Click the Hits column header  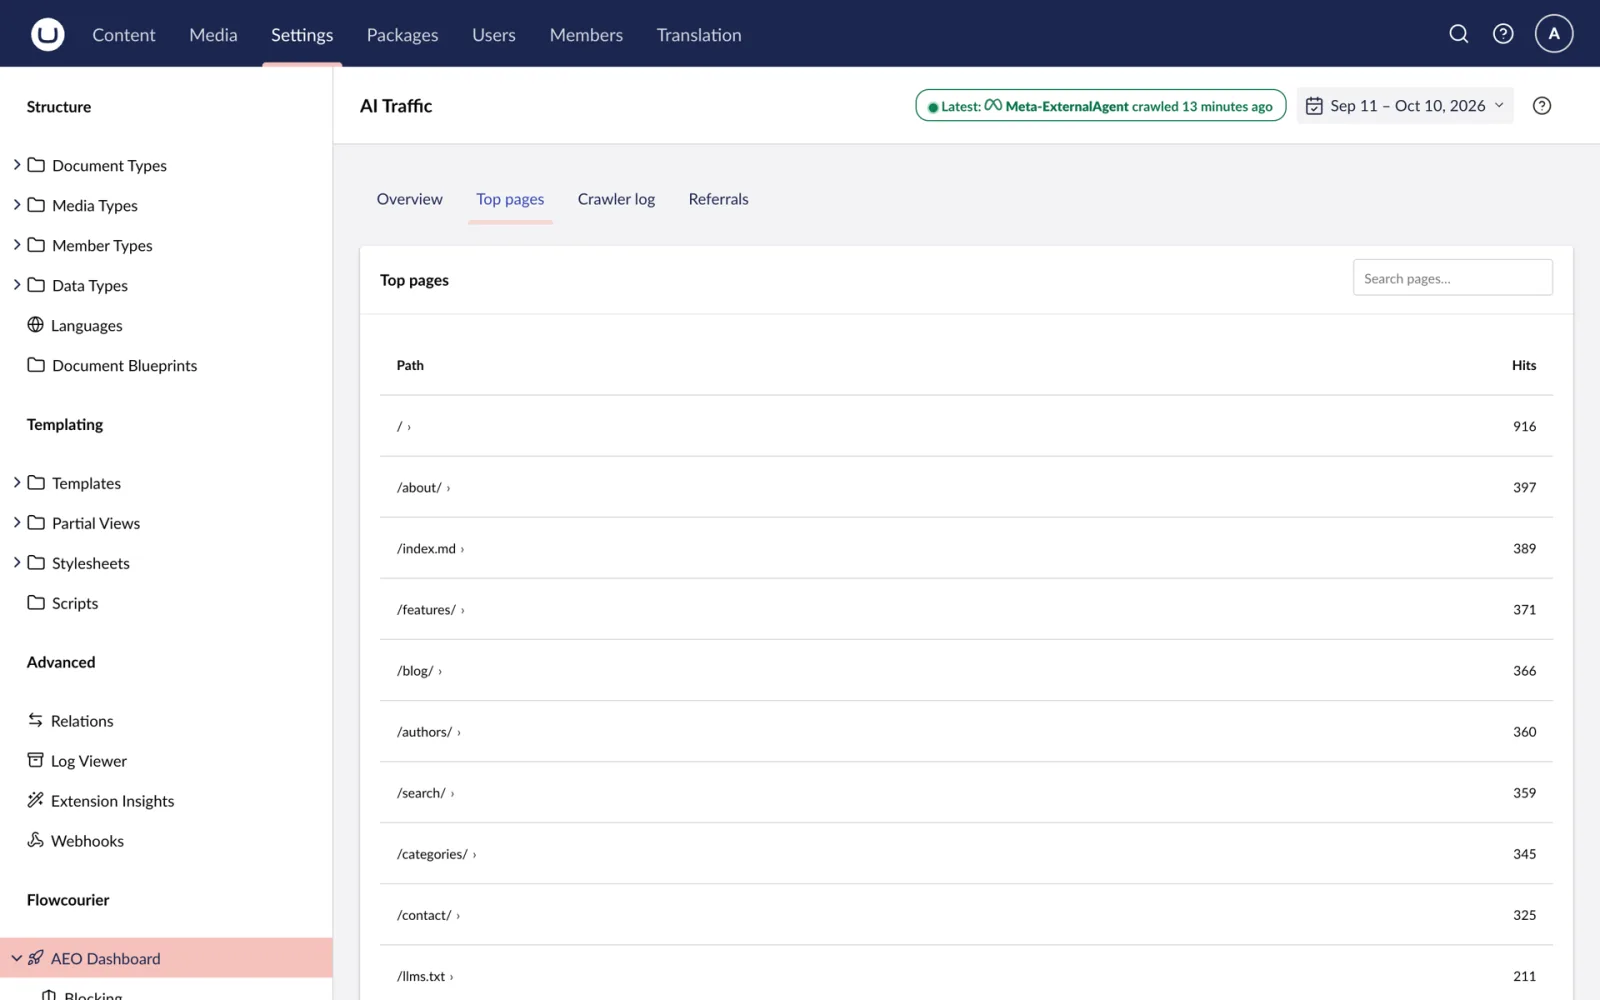coord(1524,366)
